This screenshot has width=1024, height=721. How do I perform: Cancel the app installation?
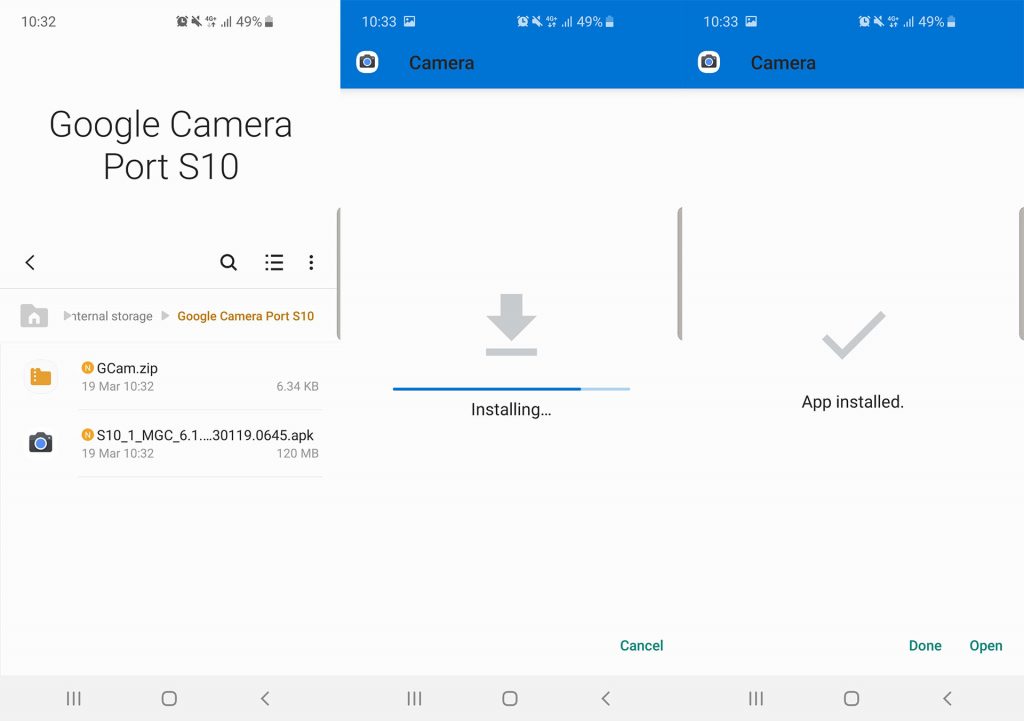[x=641, y=645]
